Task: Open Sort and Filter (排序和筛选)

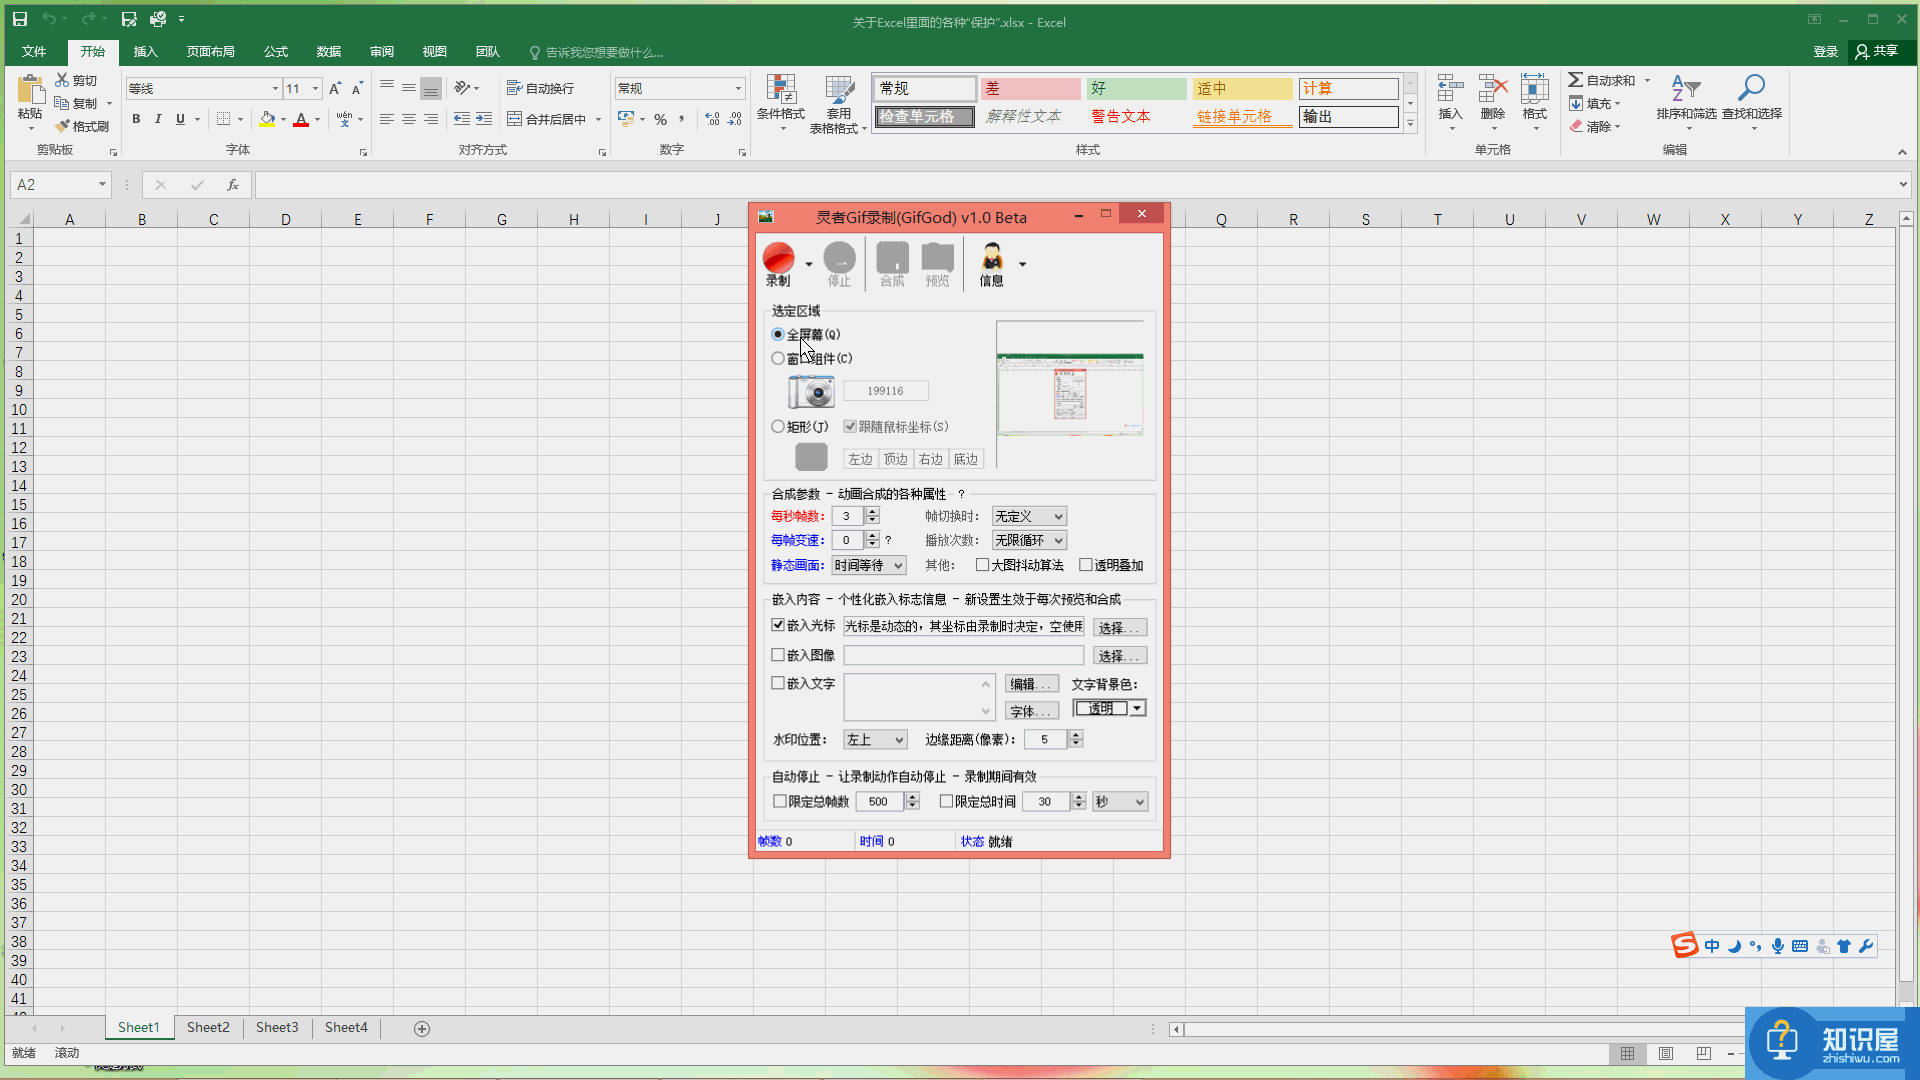Action: pyautogui.click(x=1686, y=100)
